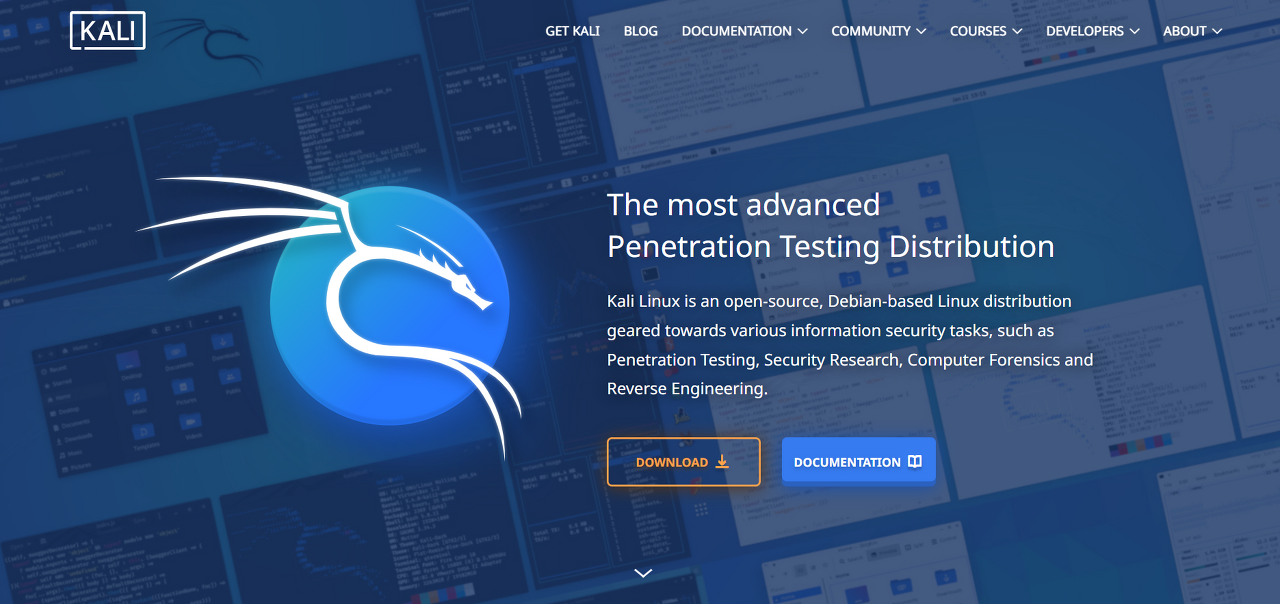Screen dimensions: 1280x604
Task: Click the download arrow icon
Action: [722, 461]
